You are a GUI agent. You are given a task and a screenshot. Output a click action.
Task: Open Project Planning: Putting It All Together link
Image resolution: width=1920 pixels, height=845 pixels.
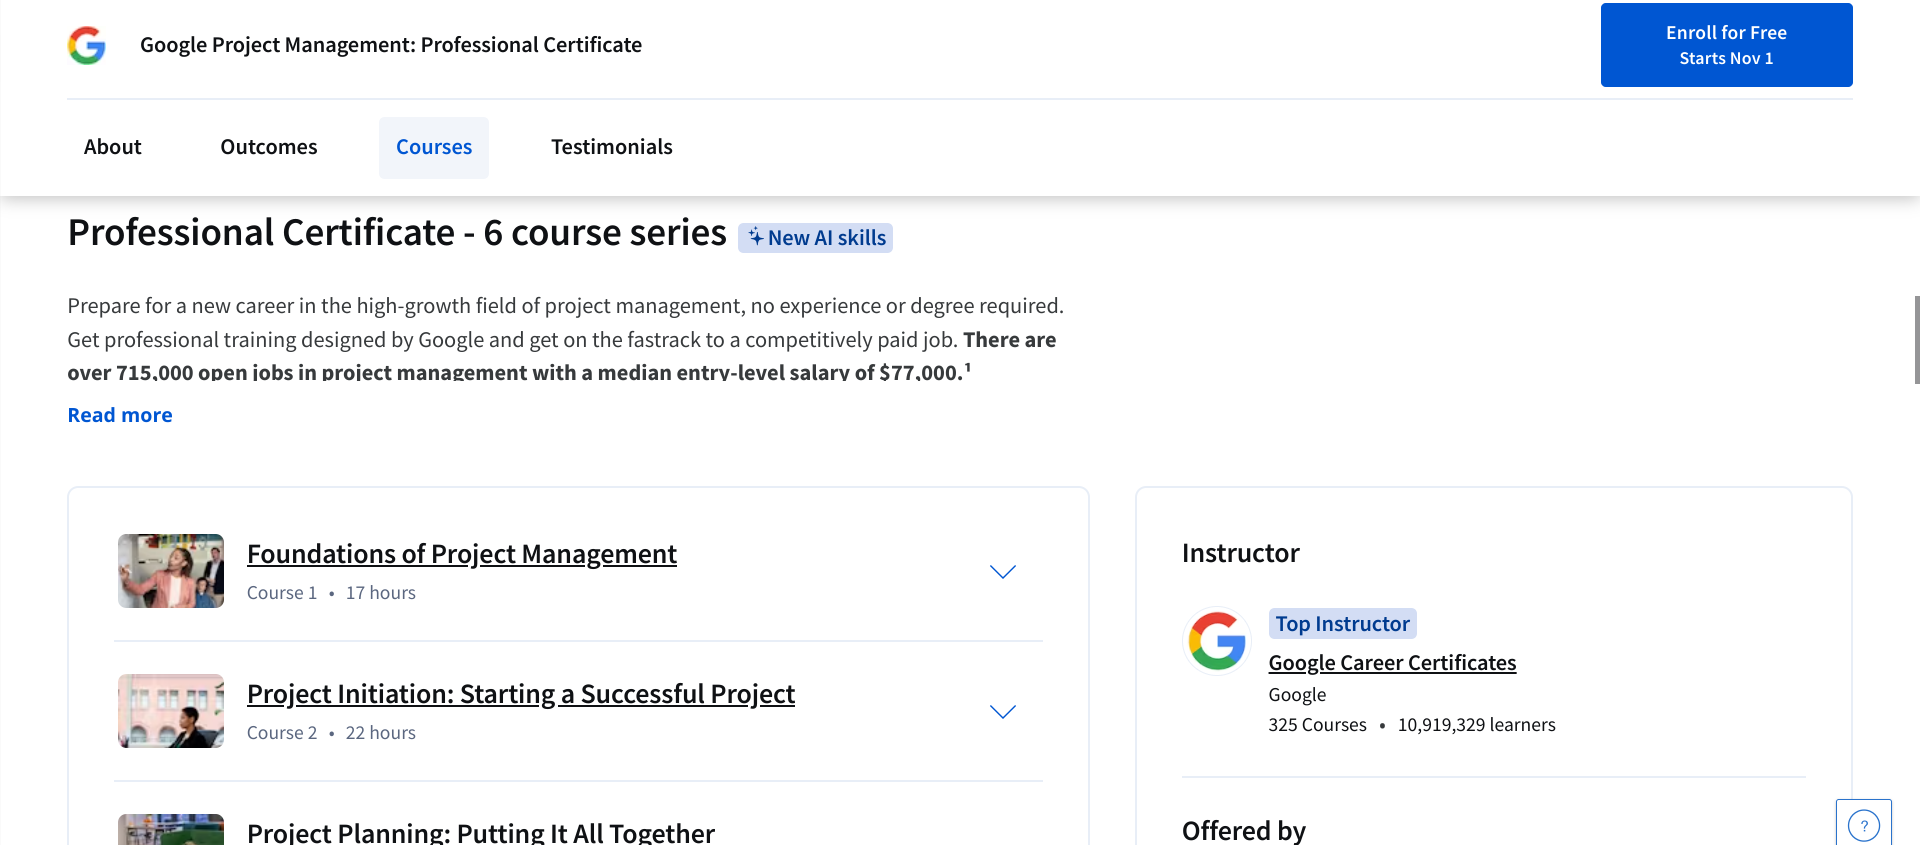pyautogui.click(x=480, y=832)
